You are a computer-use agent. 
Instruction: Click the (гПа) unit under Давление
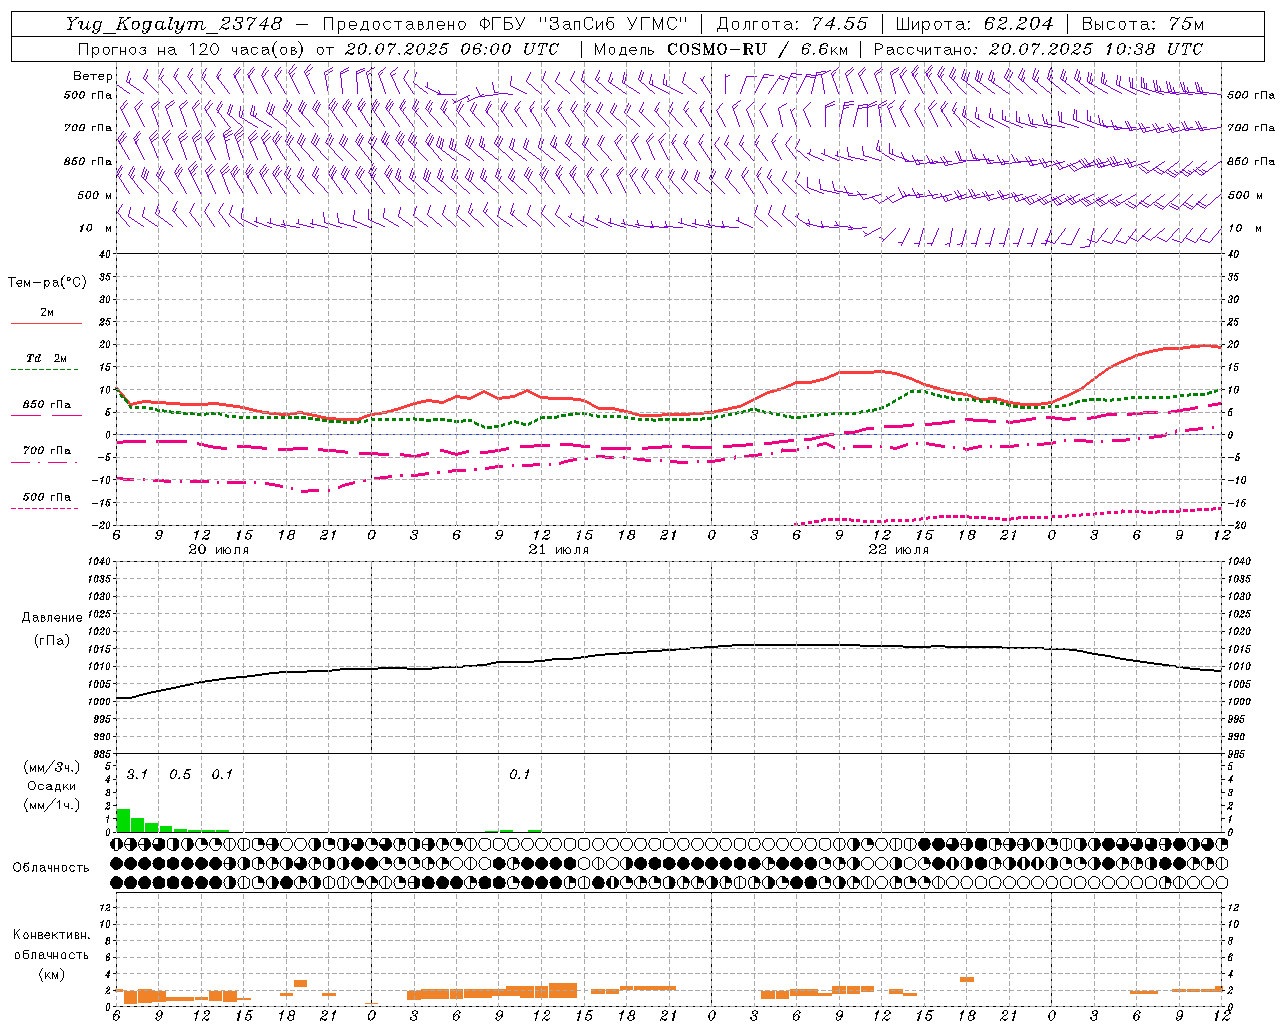(x=52, y=640)
